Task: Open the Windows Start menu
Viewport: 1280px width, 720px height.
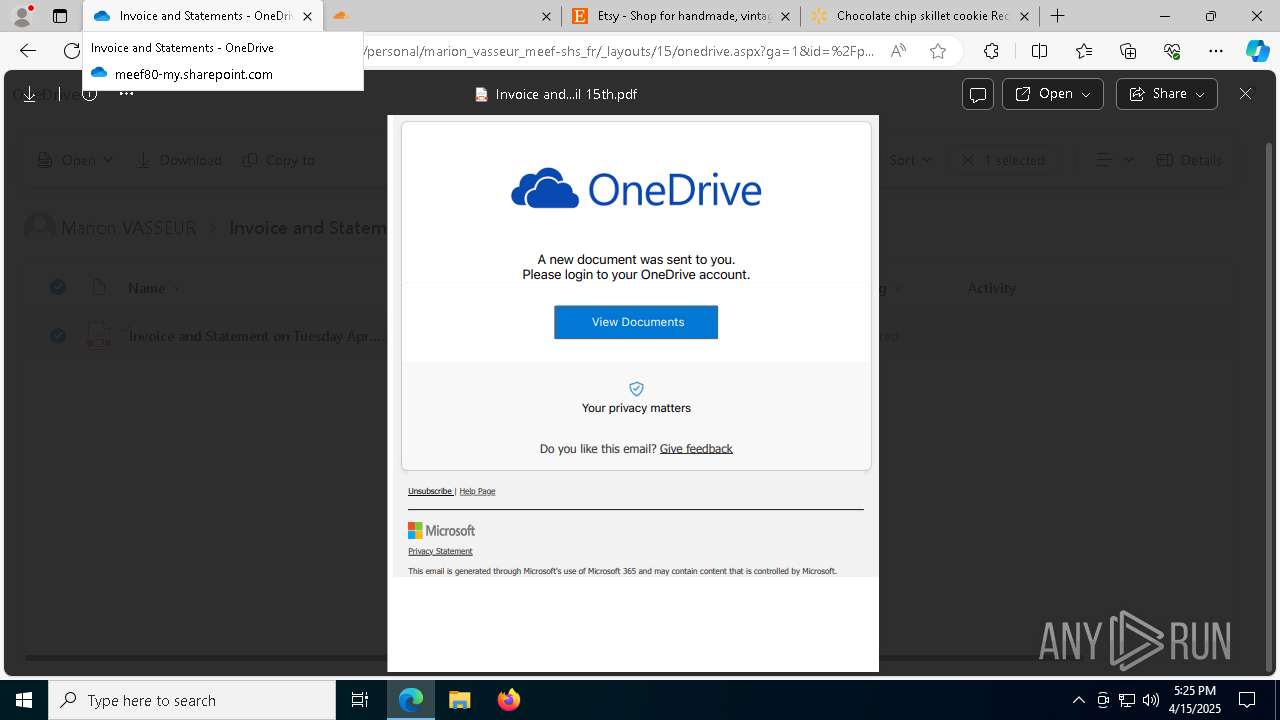Action: click(x=24, y=700)
